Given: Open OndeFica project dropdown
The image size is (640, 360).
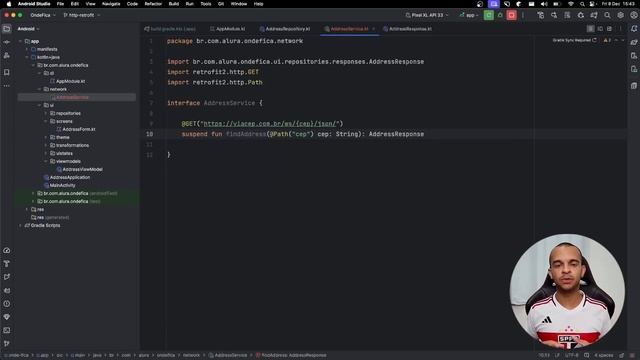Looking at the screenshot, I should coord(43,15).
